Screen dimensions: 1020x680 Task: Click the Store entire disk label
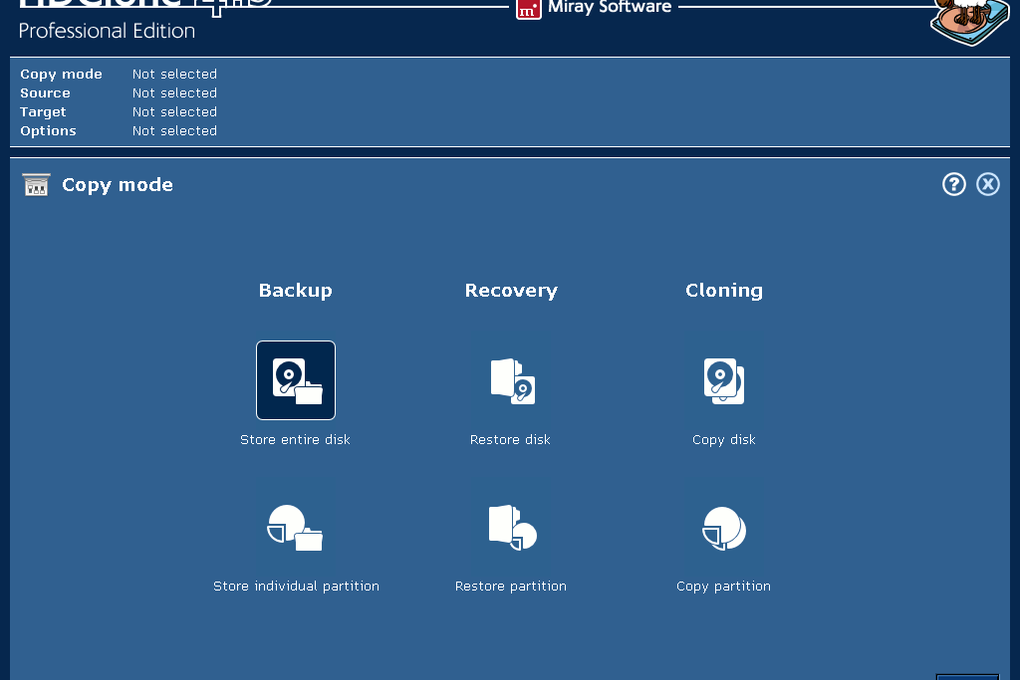click(x=295, y=440)
